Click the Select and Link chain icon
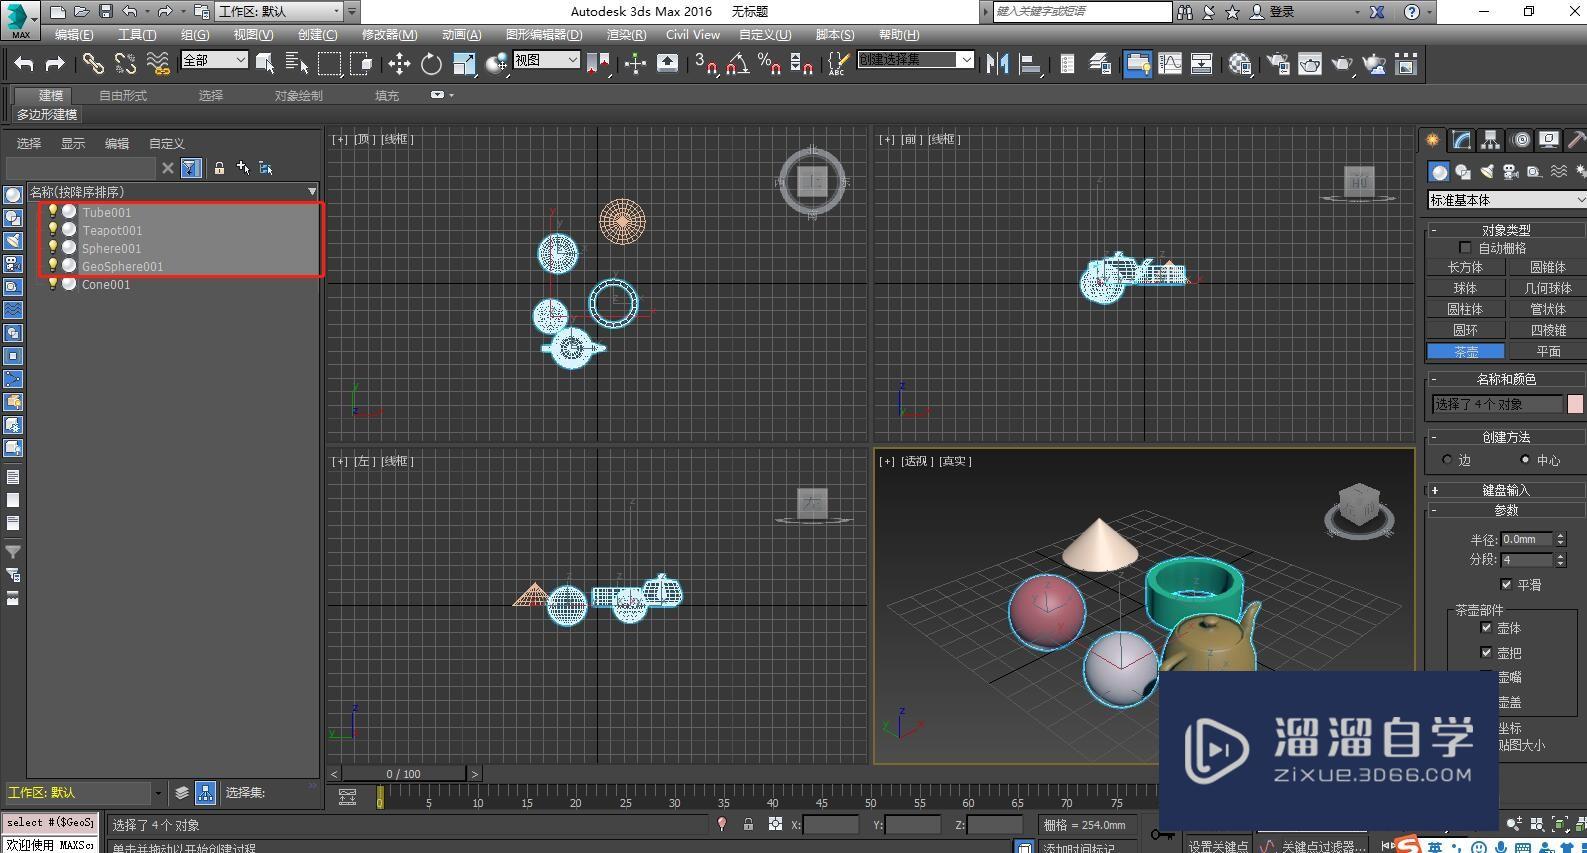The image size is (1587, 853). (x=93, y=64)
